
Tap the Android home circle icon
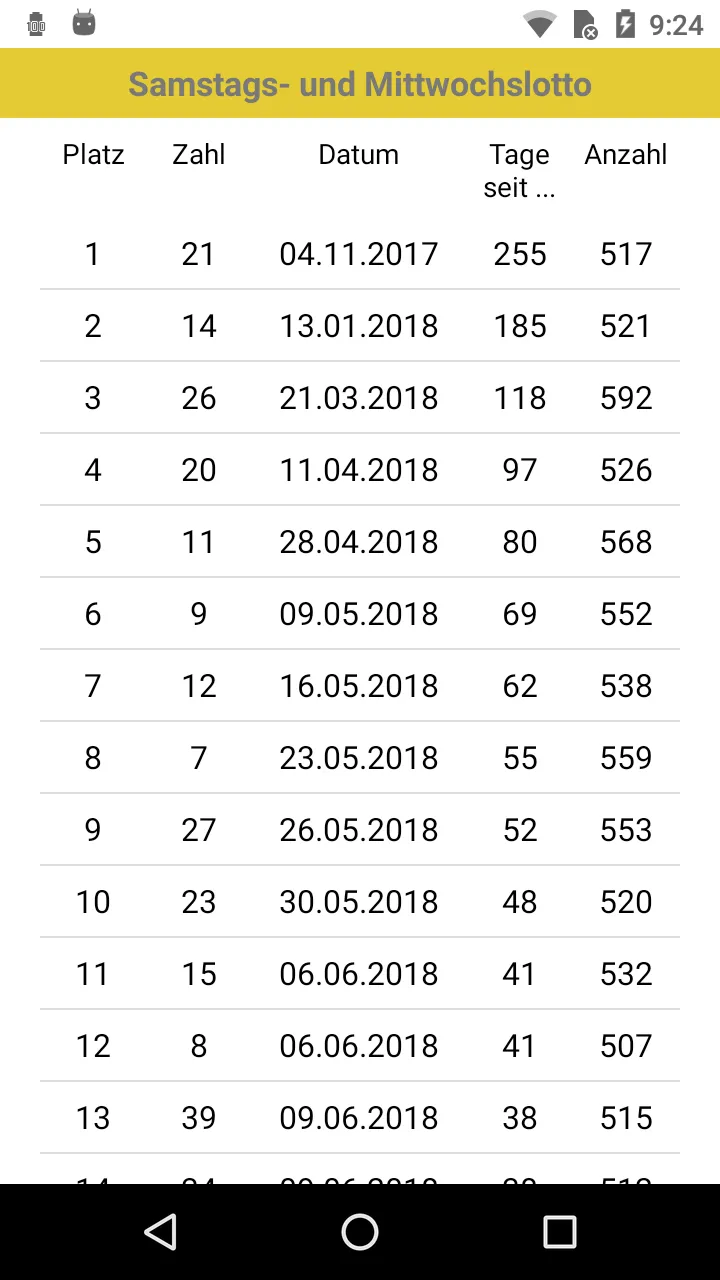coord(360,1232)
